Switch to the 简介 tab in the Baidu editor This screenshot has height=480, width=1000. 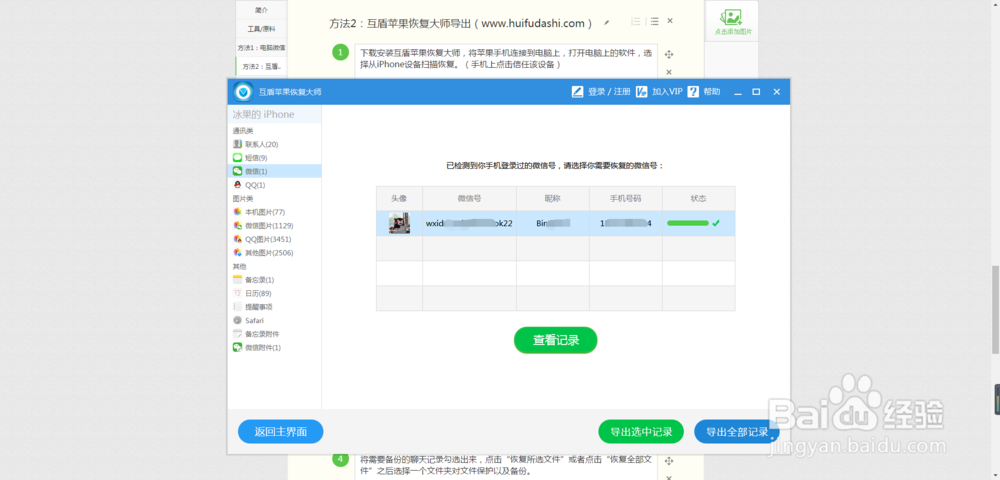point(261,10)
